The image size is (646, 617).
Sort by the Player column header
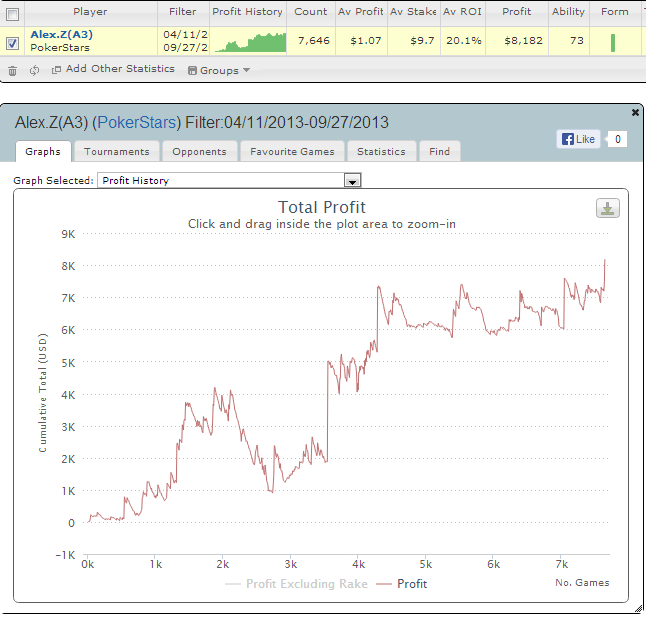90,12
